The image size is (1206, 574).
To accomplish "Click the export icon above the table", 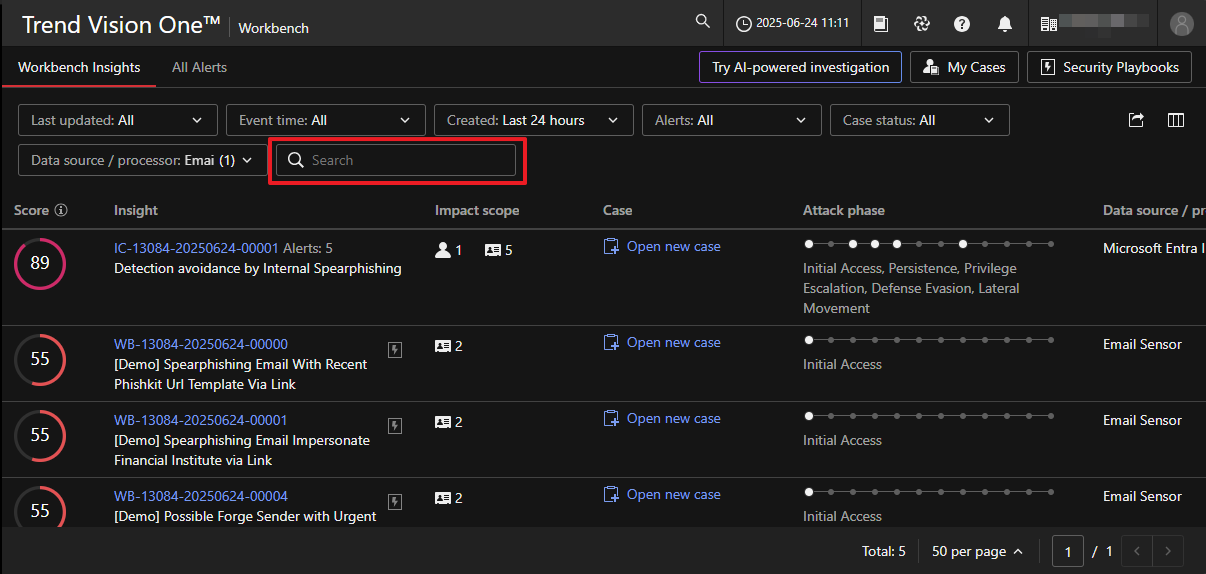I will point(1136,120).
